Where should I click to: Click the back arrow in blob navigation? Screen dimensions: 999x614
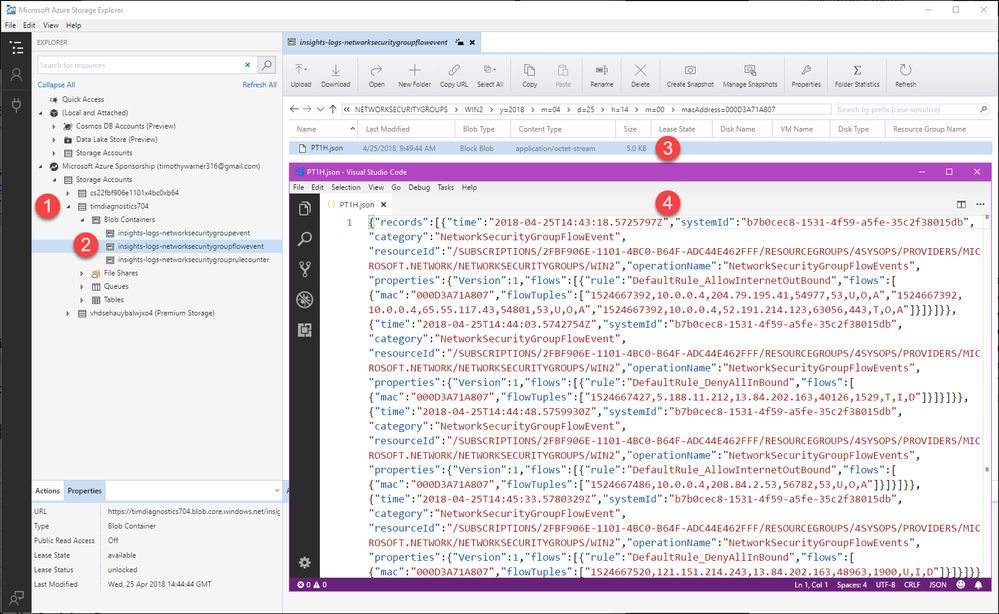click(294, 109)
